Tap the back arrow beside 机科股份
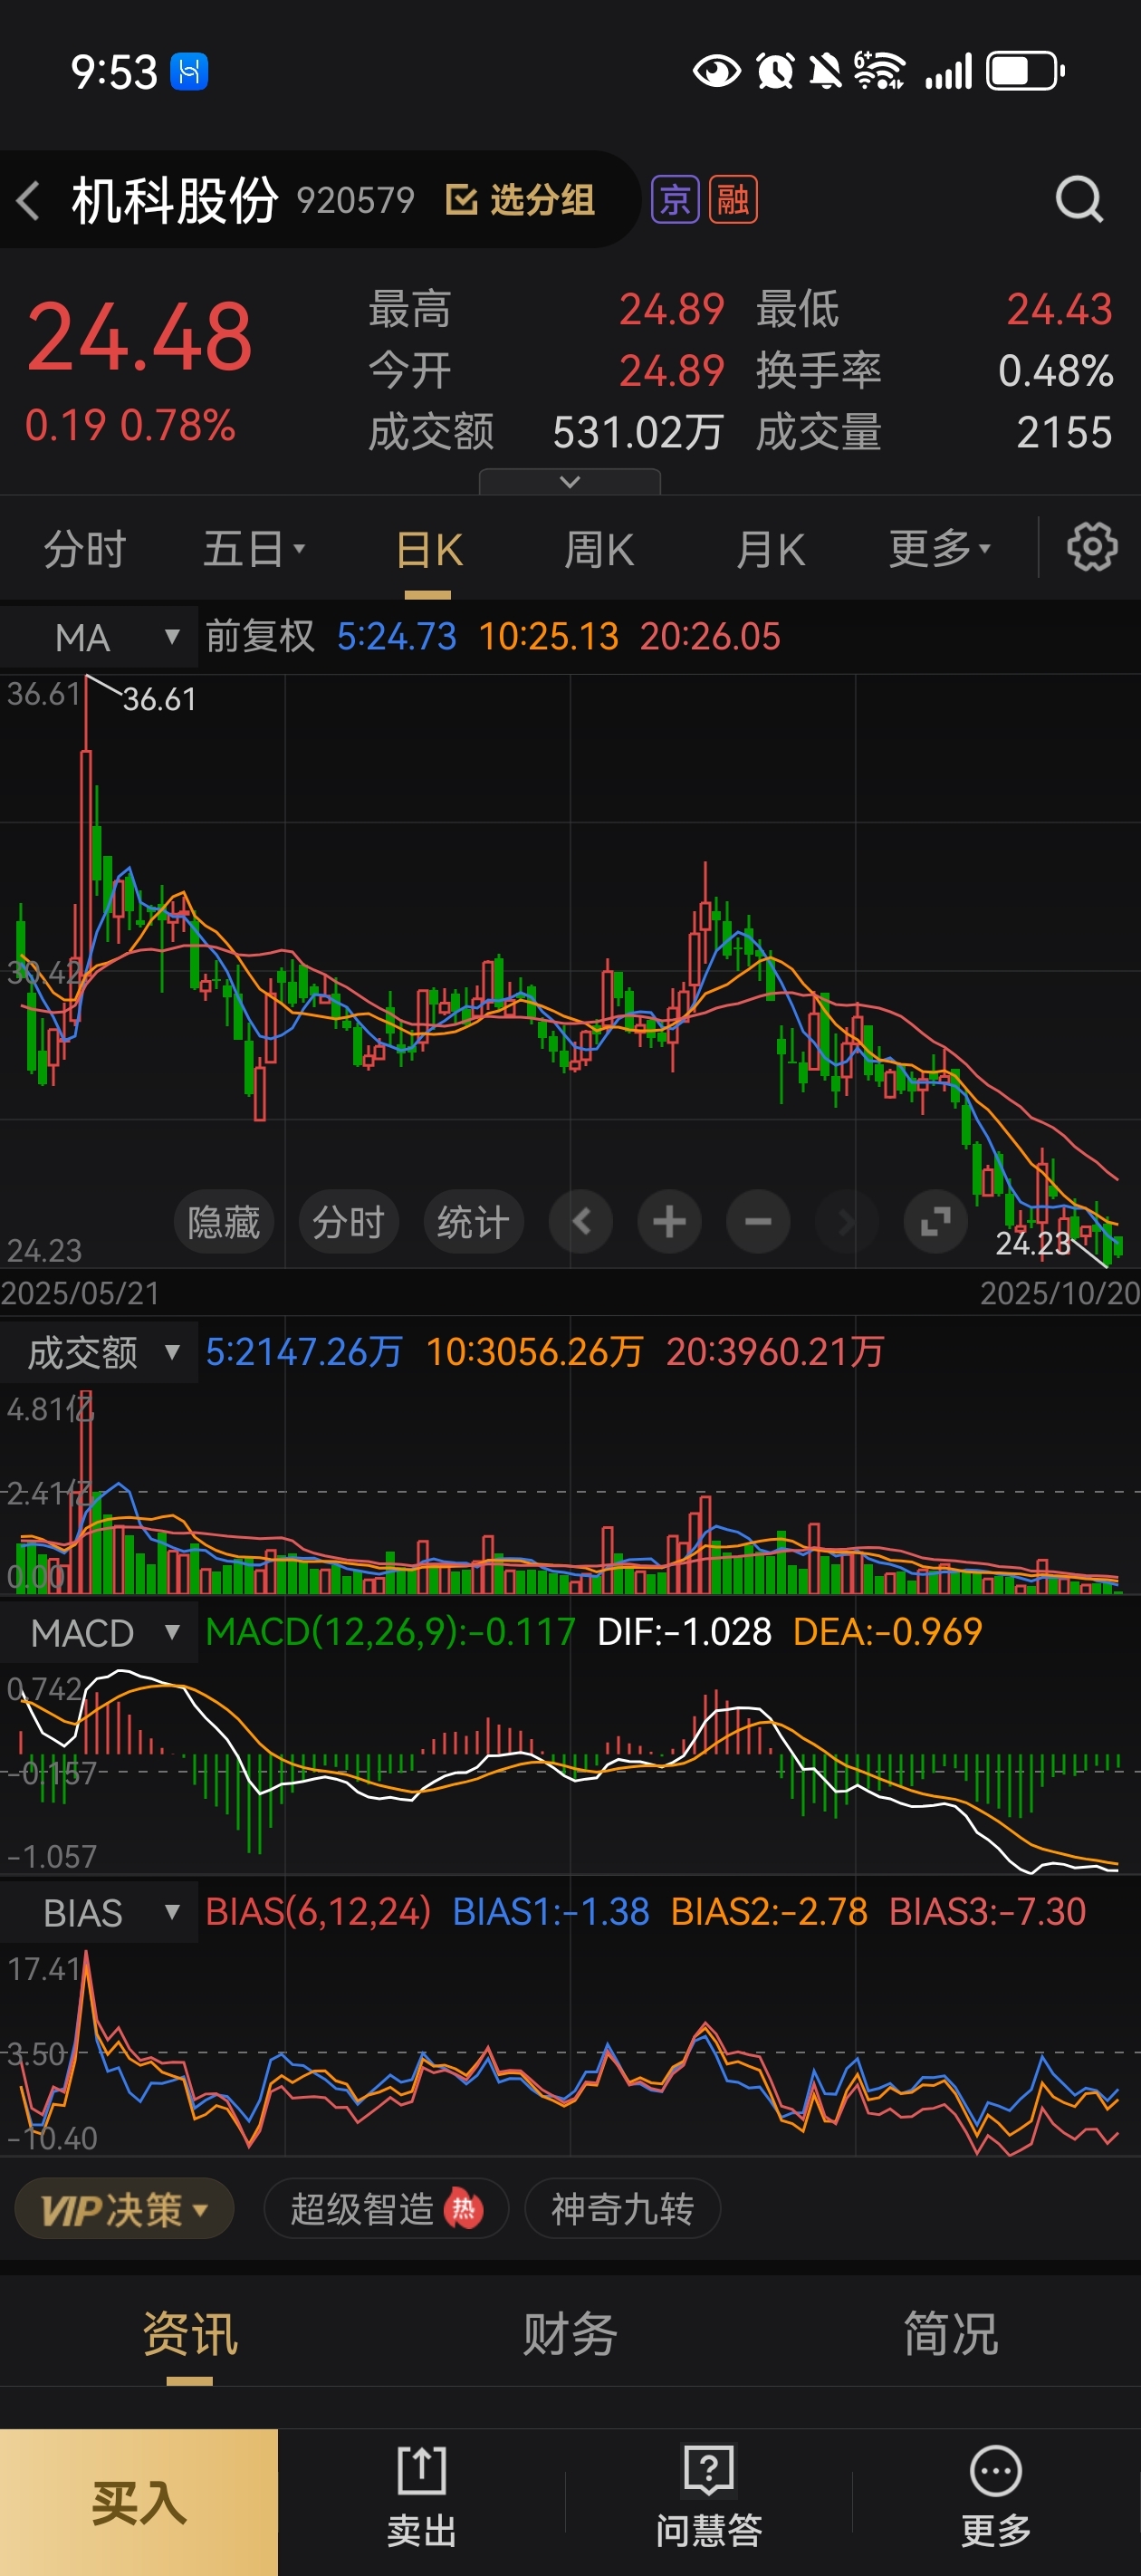The height and width of the screenshot is (2576, 1141). tap(28, 200)
